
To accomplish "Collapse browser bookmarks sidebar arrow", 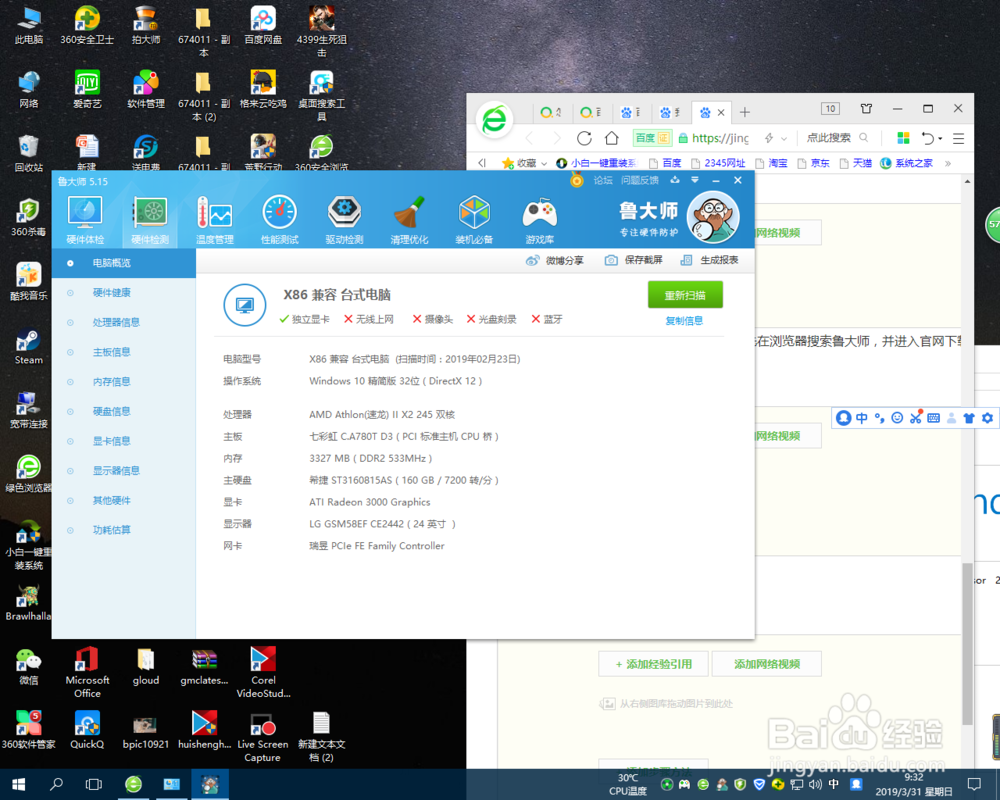I will click(482, 163).
